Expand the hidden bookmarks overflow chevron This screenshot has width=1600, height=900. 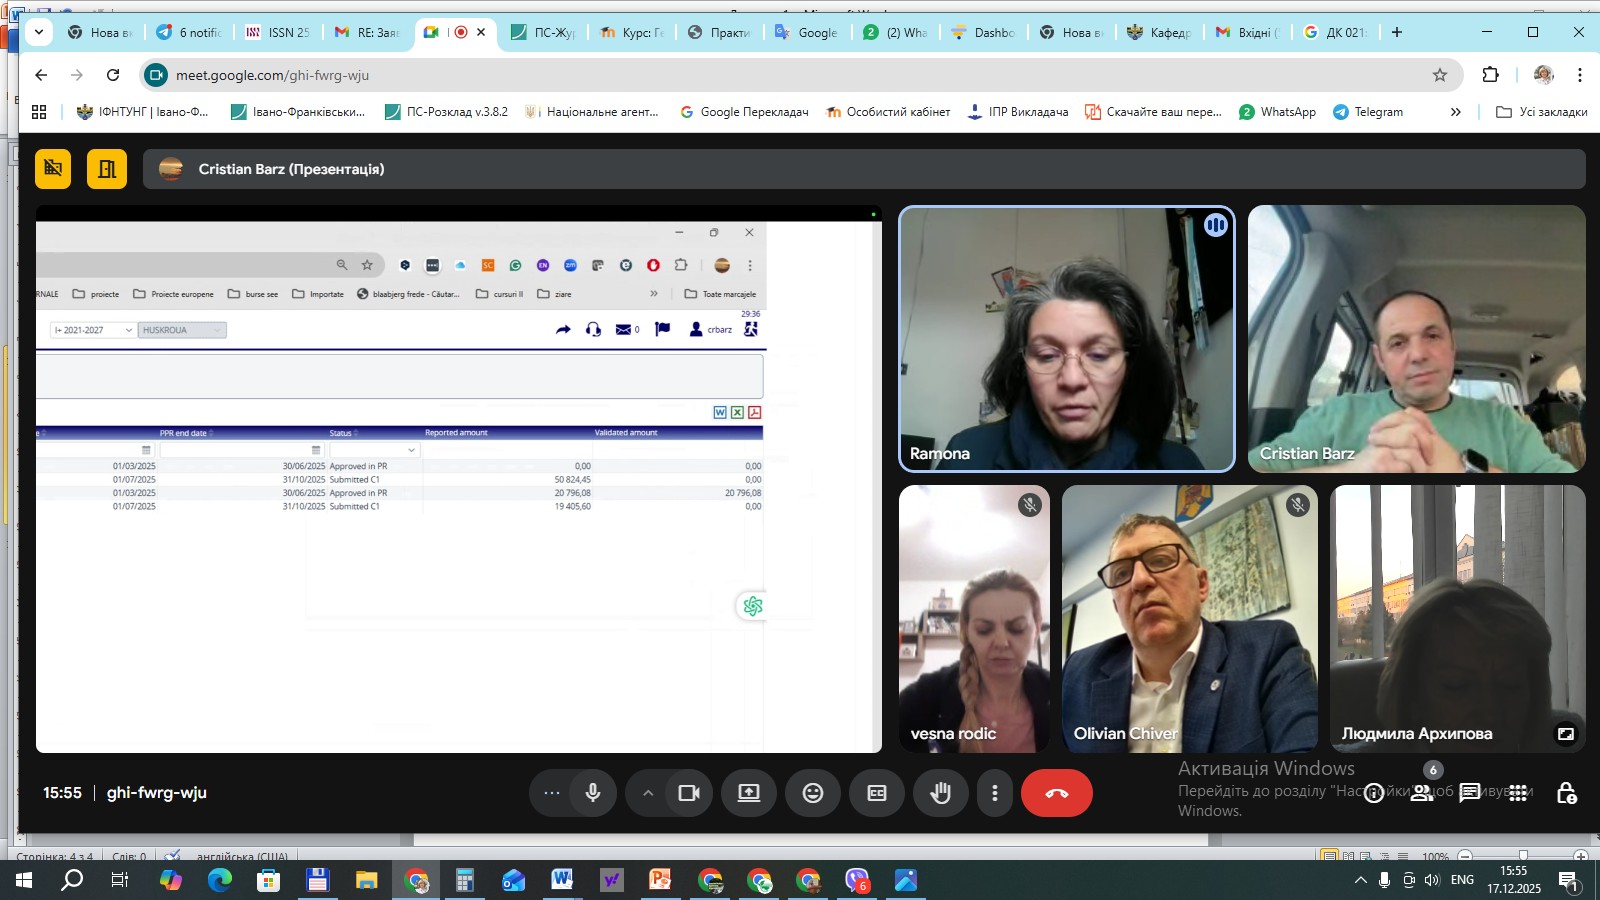point(1455,112)
